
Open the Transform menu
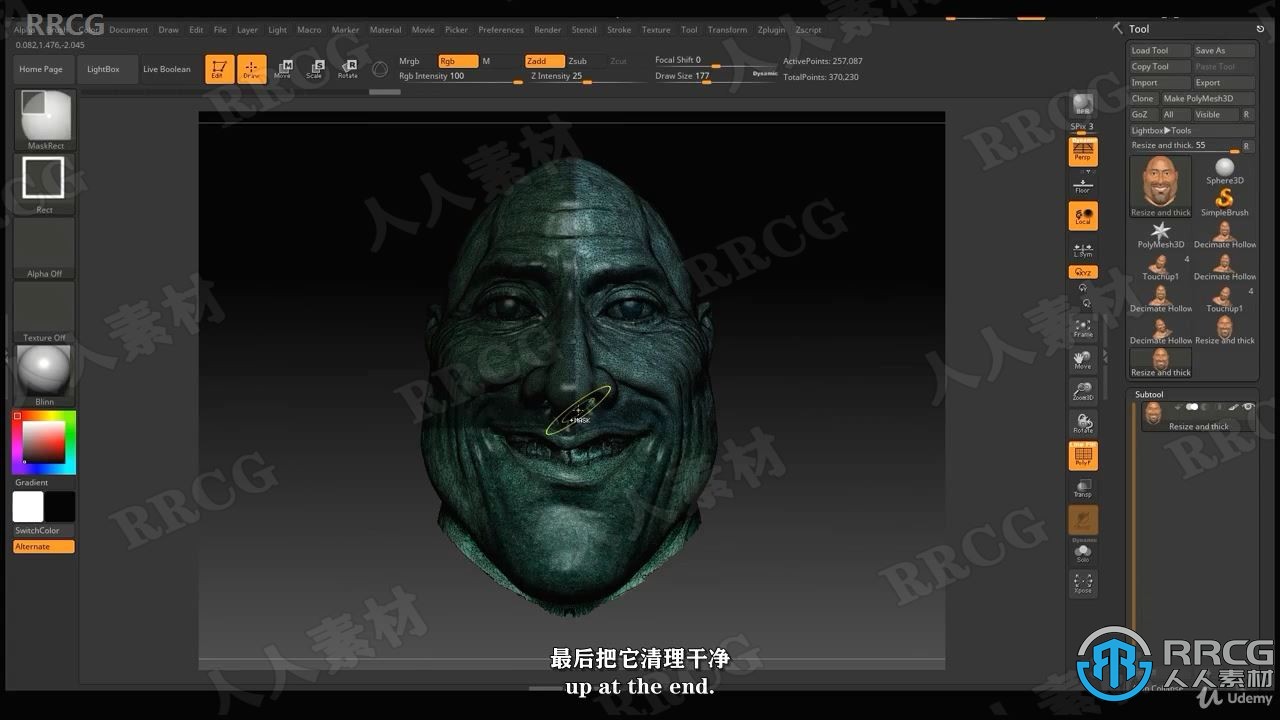[727, 30]
